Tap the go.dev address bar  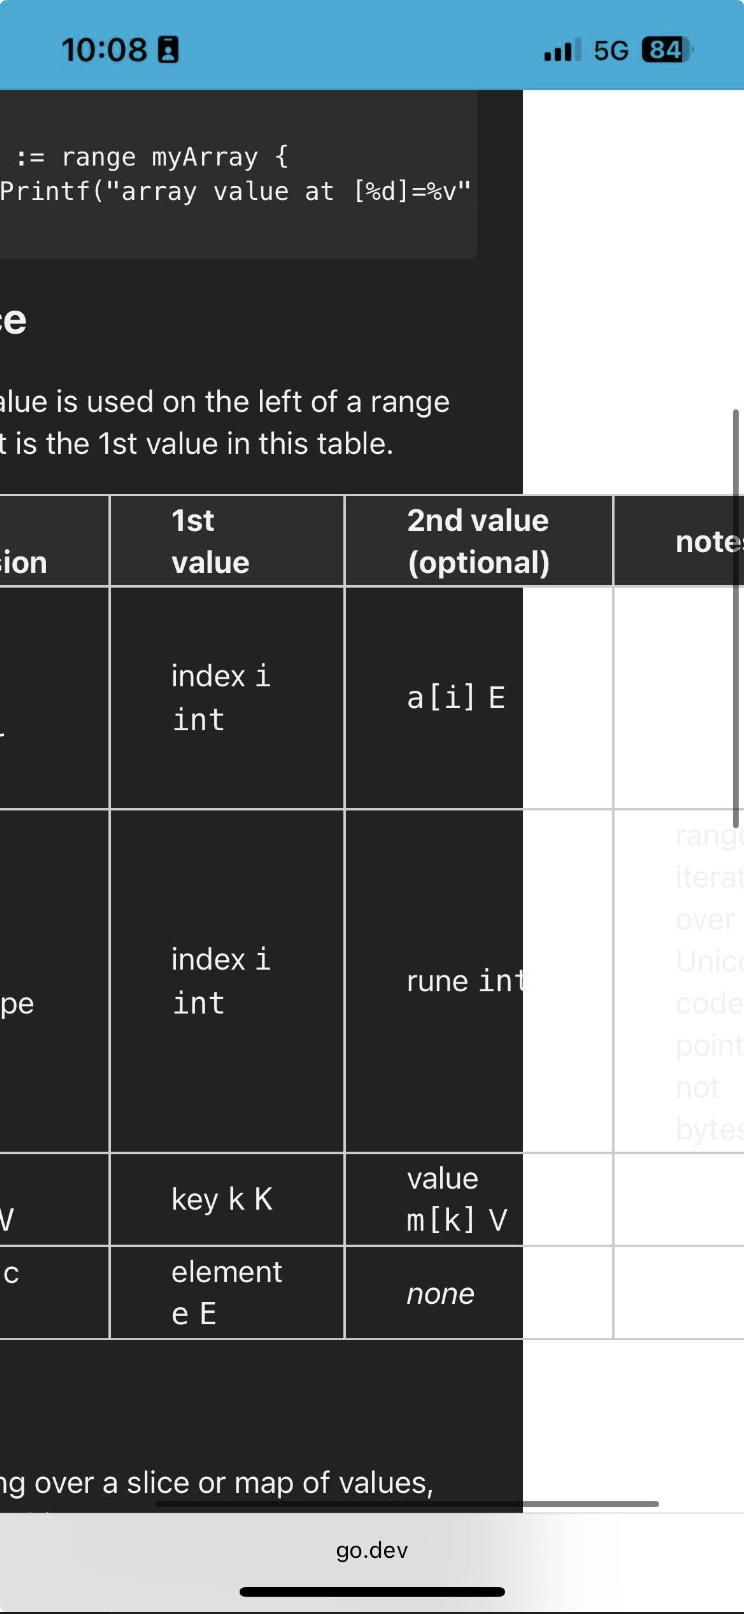(x=372, y=1550)
